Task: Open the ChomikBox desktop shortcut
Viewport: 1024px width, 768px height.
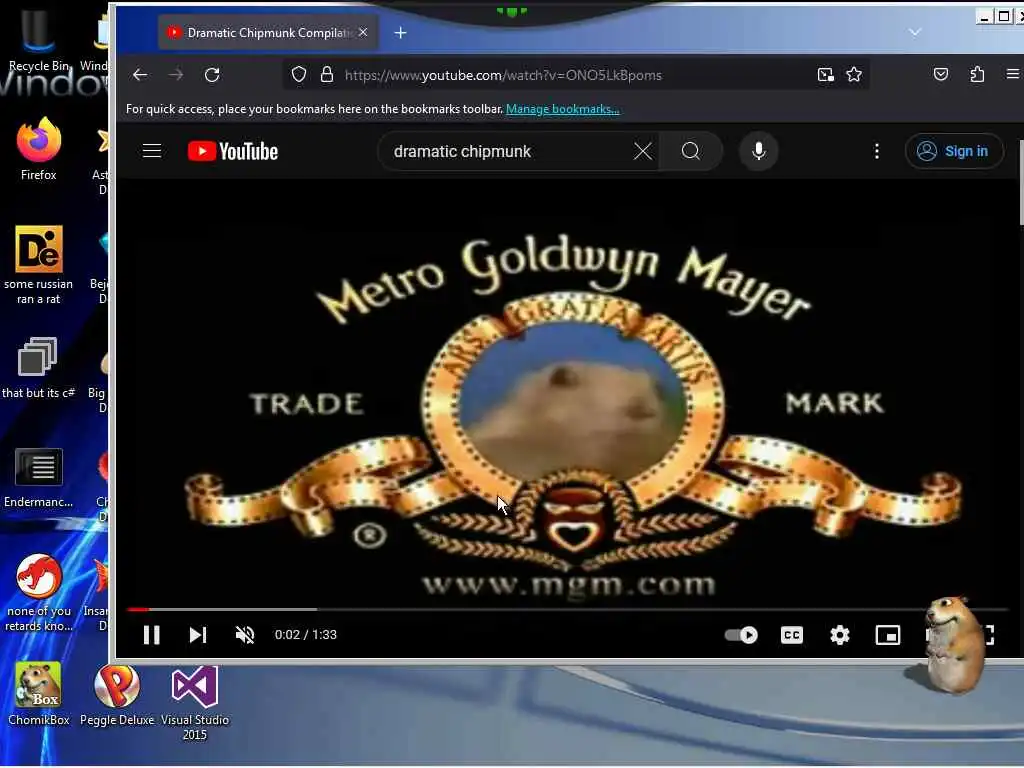Action: tap(39, 694)
